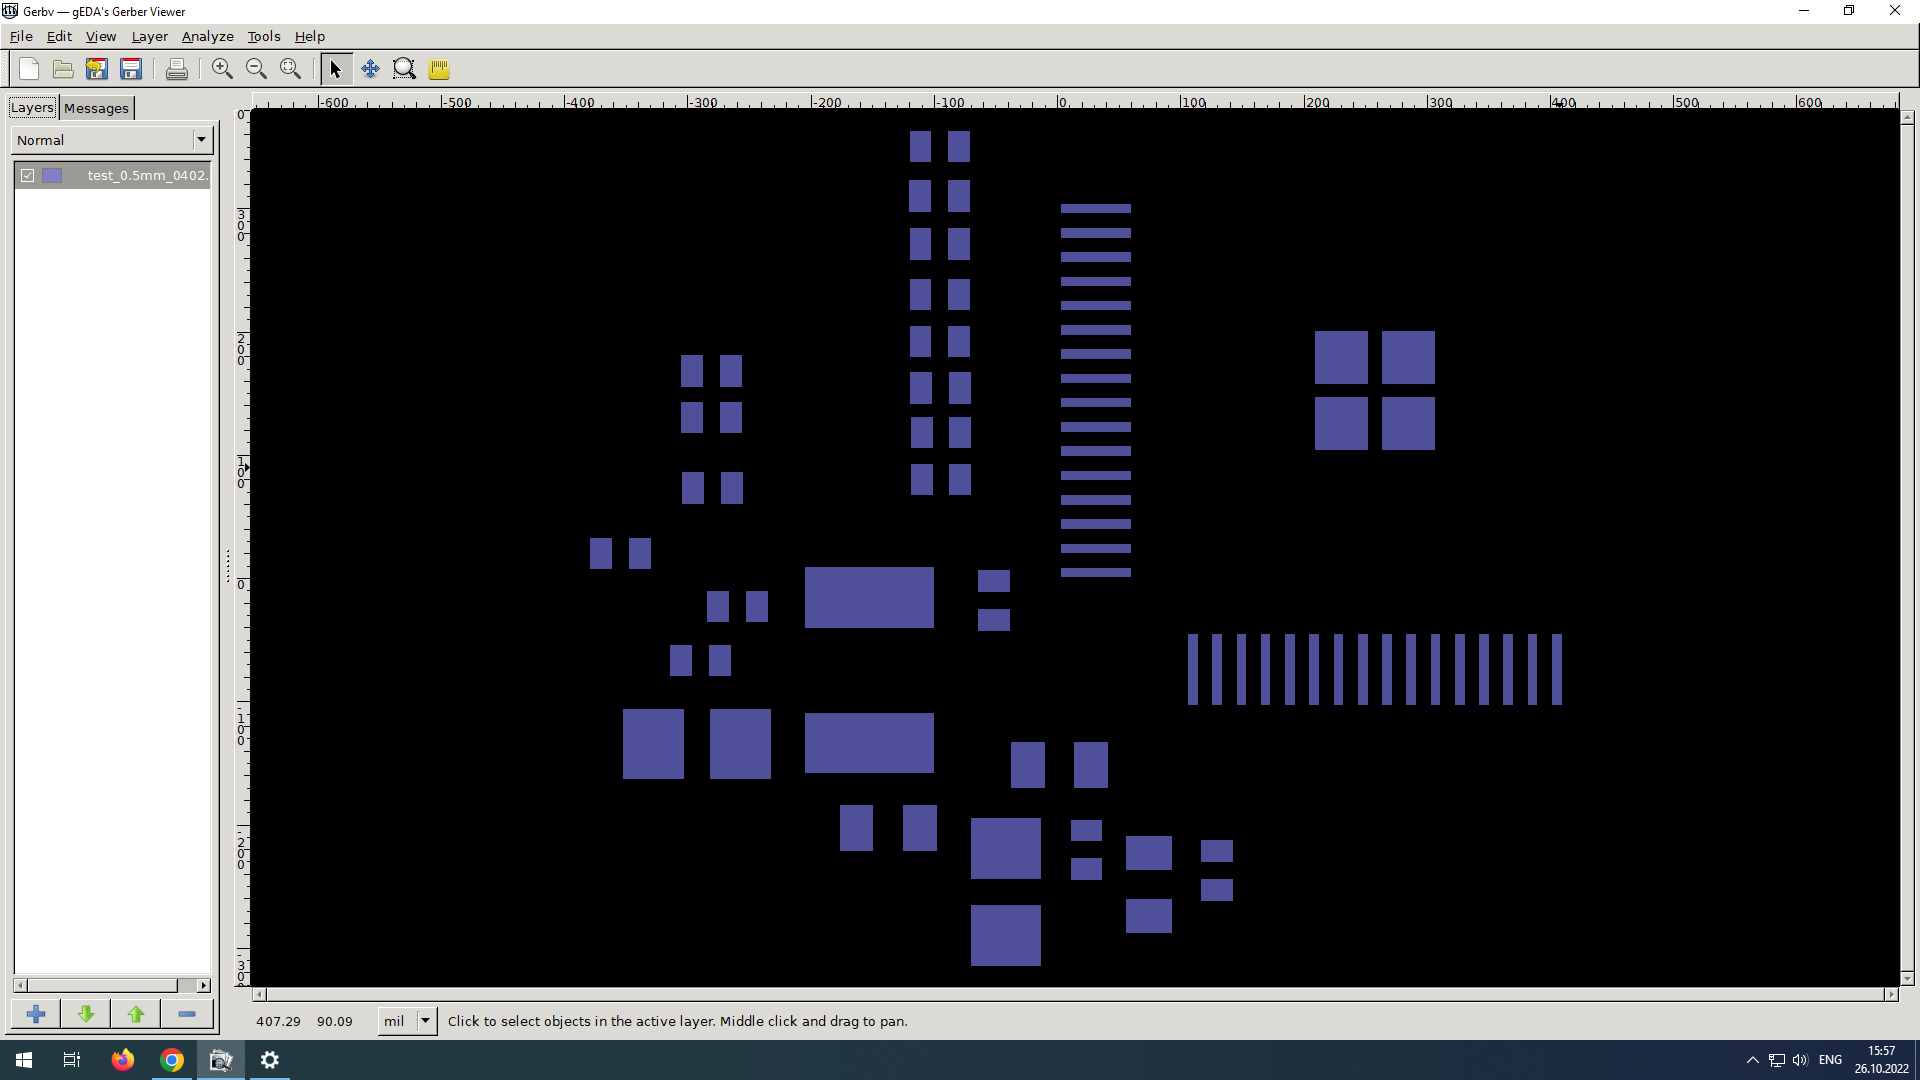
Task: Click the Print toolbar icon
Action: 177,69
